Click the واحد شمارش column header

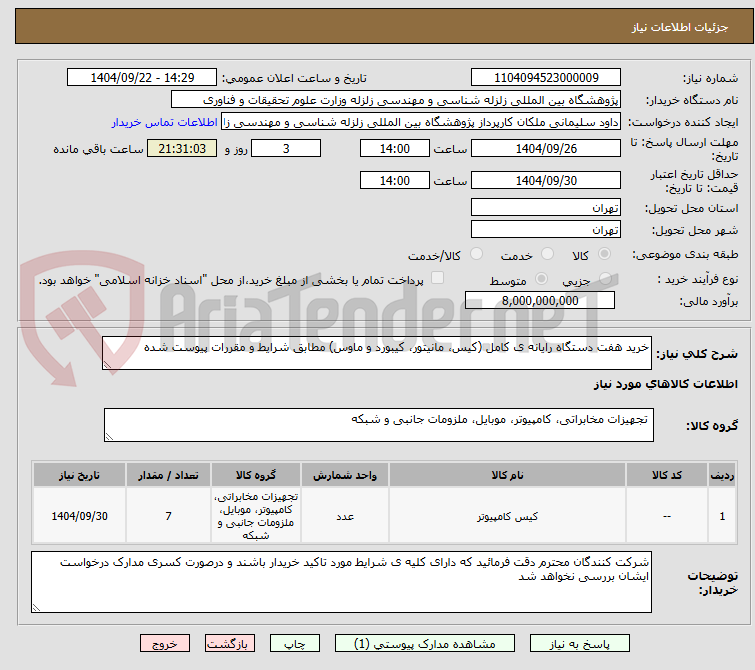(345, 475)
